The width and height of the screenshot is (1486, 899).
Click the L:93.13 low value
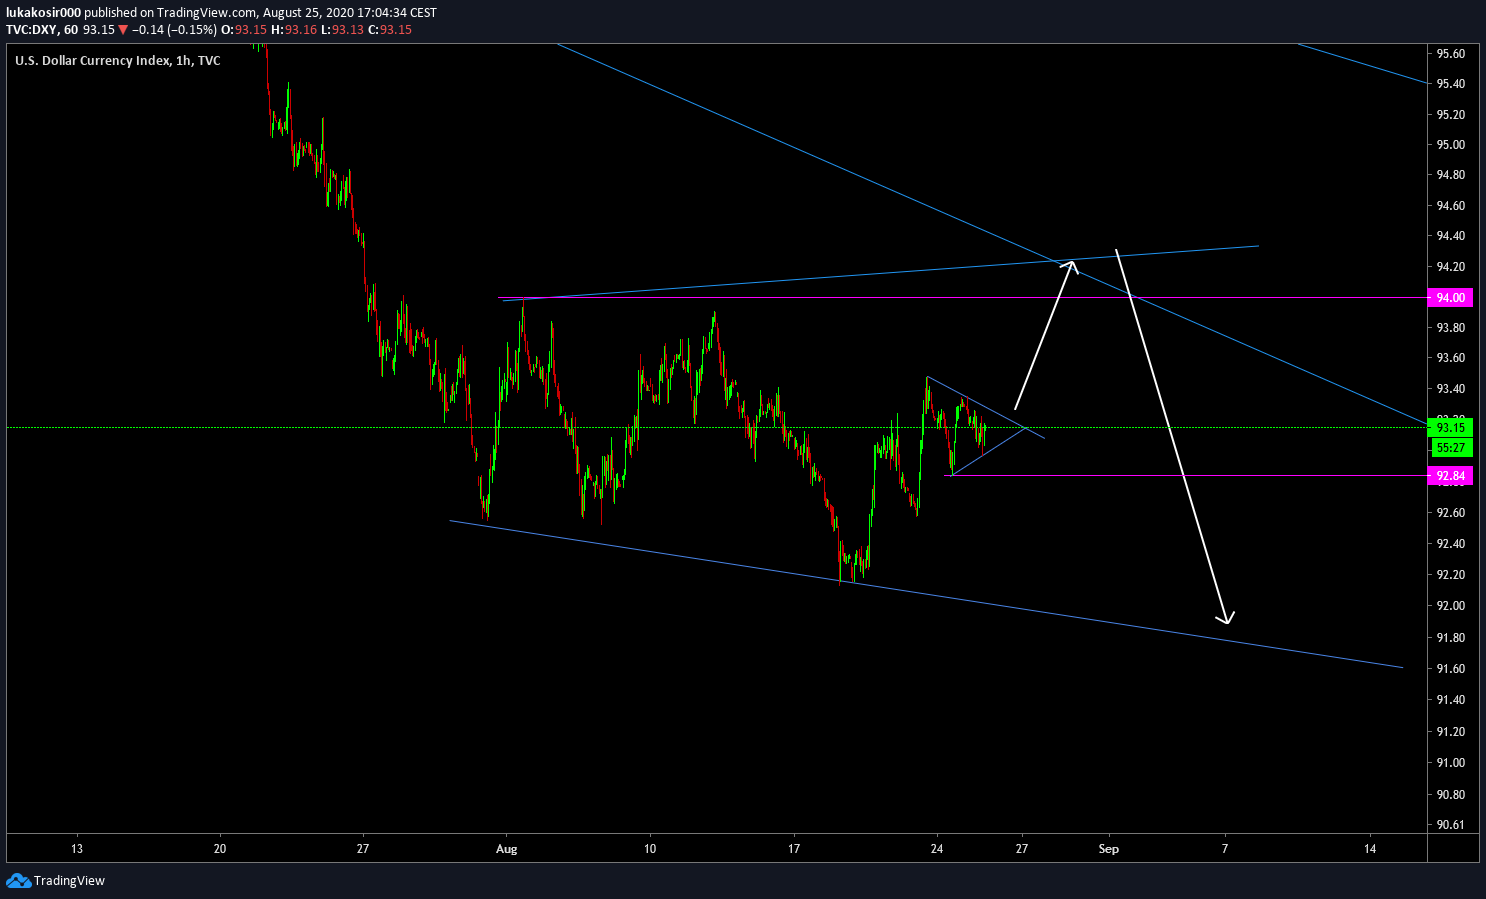pos(342,30)
